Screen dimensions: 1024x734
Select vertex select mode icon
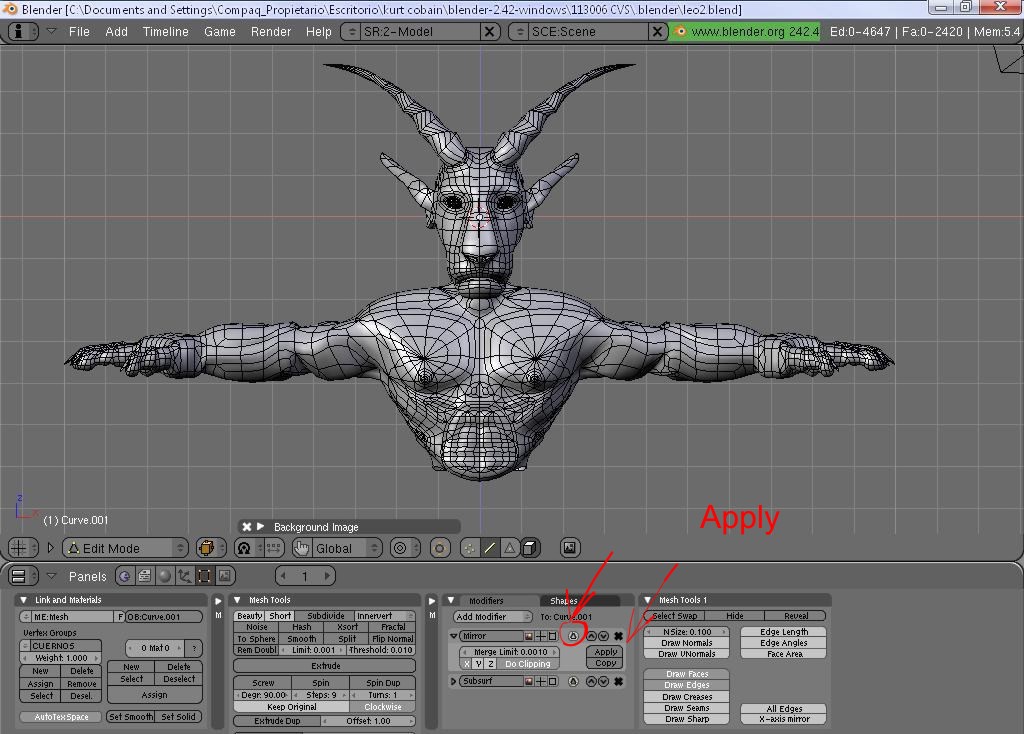(469, 548)
